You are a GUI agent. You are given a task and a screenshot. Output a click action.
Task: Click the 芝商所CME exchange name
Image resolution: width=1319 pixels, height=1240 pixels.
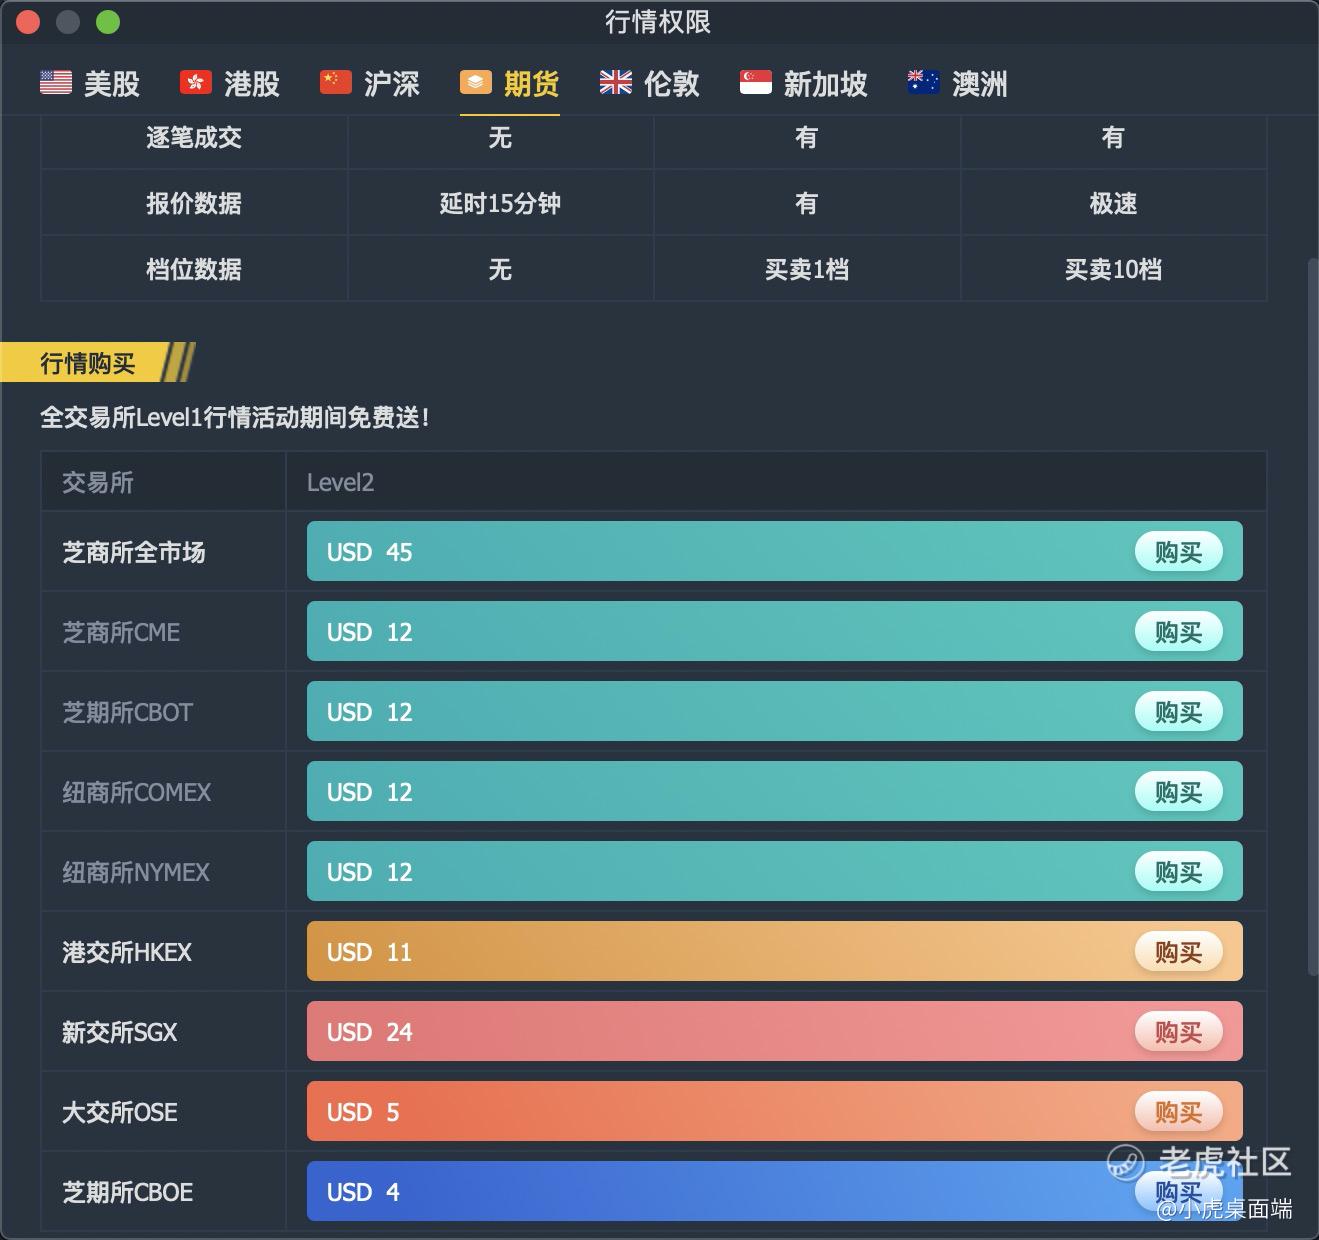click(121, 632)
